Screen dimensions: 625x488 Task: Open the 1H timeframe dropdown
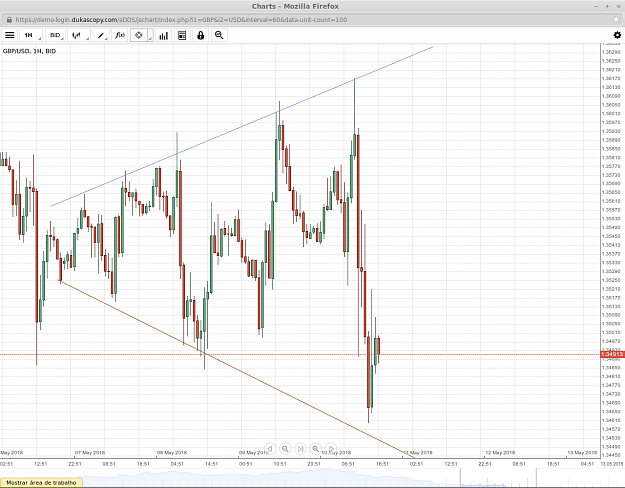point(31,35)
